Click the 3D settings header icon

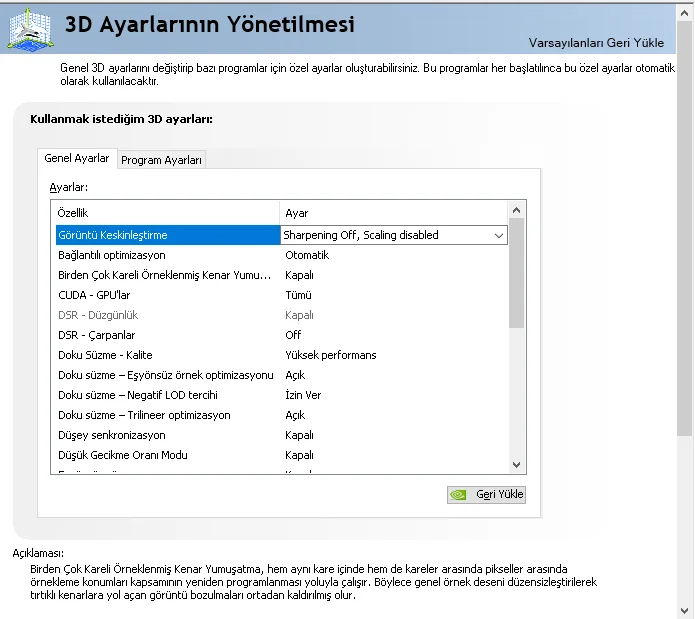pyautogui.click(x=30, y=26)
